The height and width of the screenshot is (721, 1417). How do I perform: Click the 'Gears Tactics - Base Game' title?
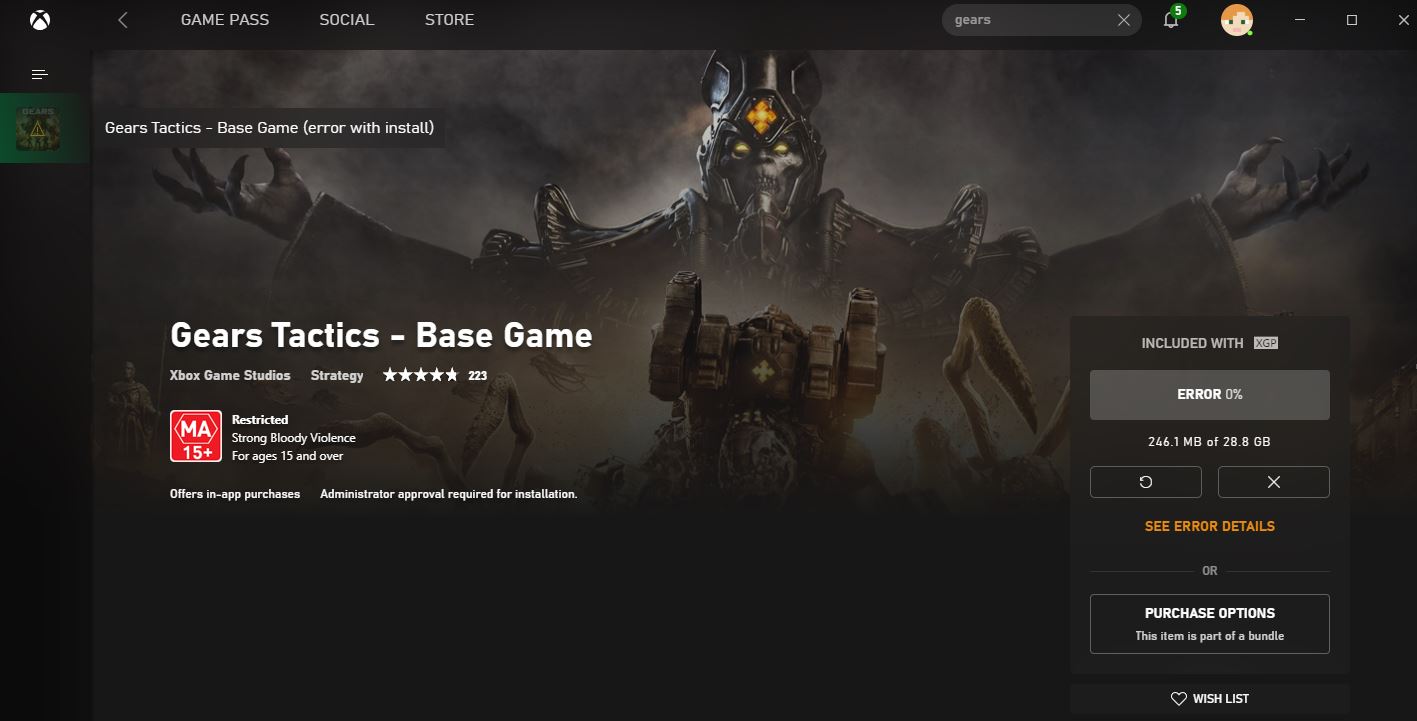point(381,335)
